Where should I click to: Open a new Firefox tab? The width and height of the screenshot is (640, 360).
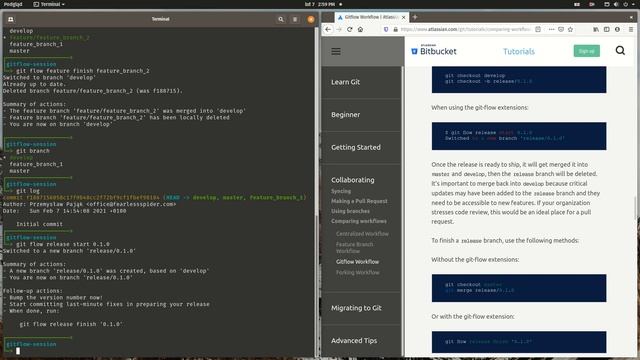tap(415, 17)
